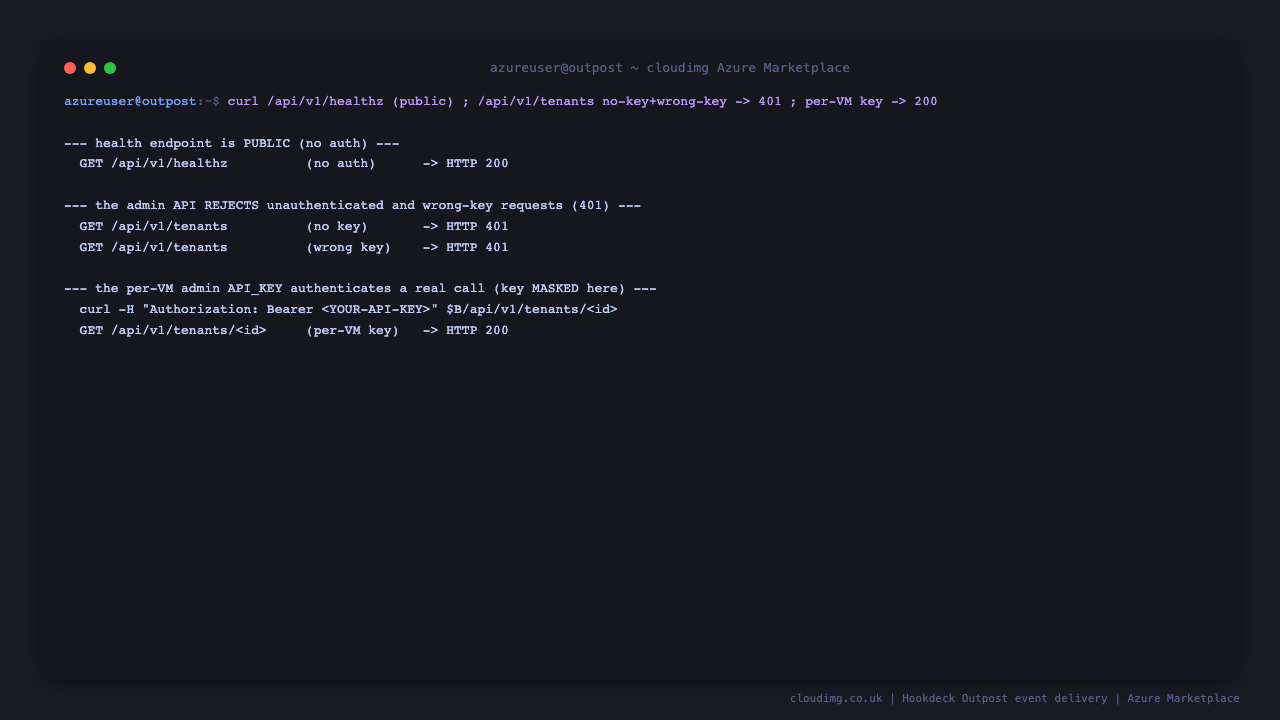Select heading 'the per-VM admin API_KEY authenticates'
The image size is (1280, 720).
(360, 288)
